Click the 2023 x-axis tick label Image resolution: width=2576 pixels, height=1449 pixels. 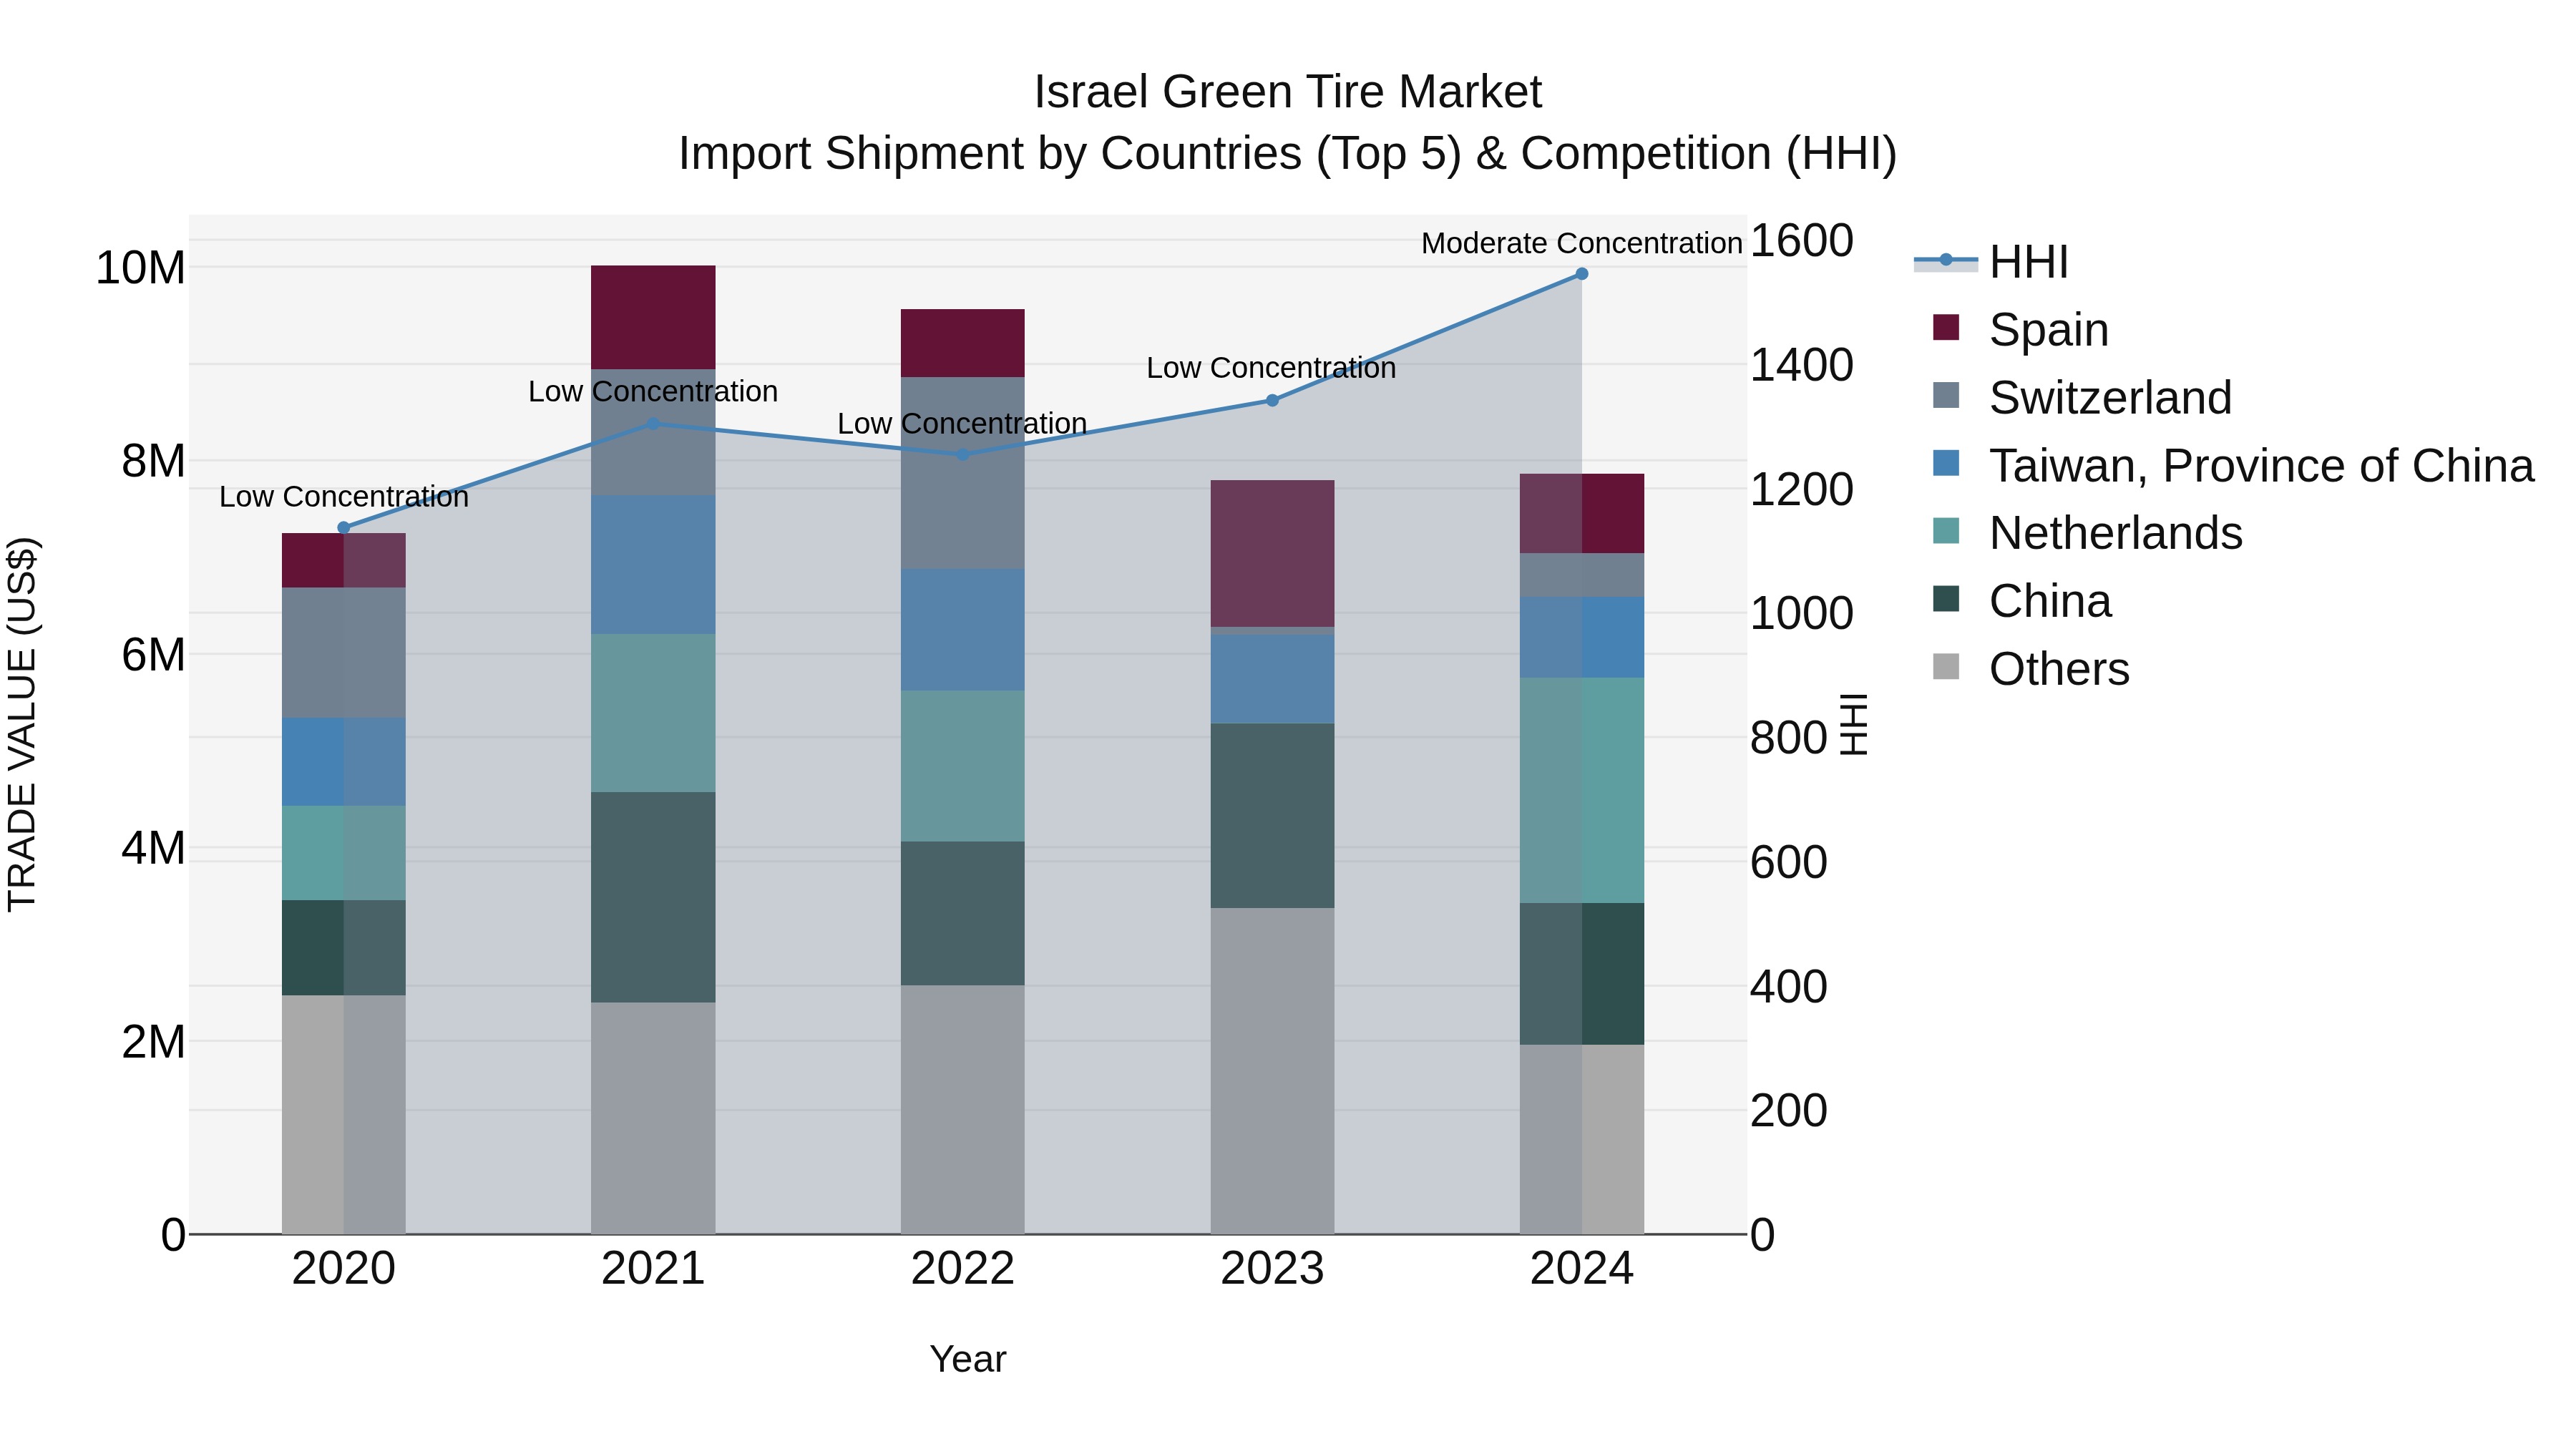[1272, 1269]
